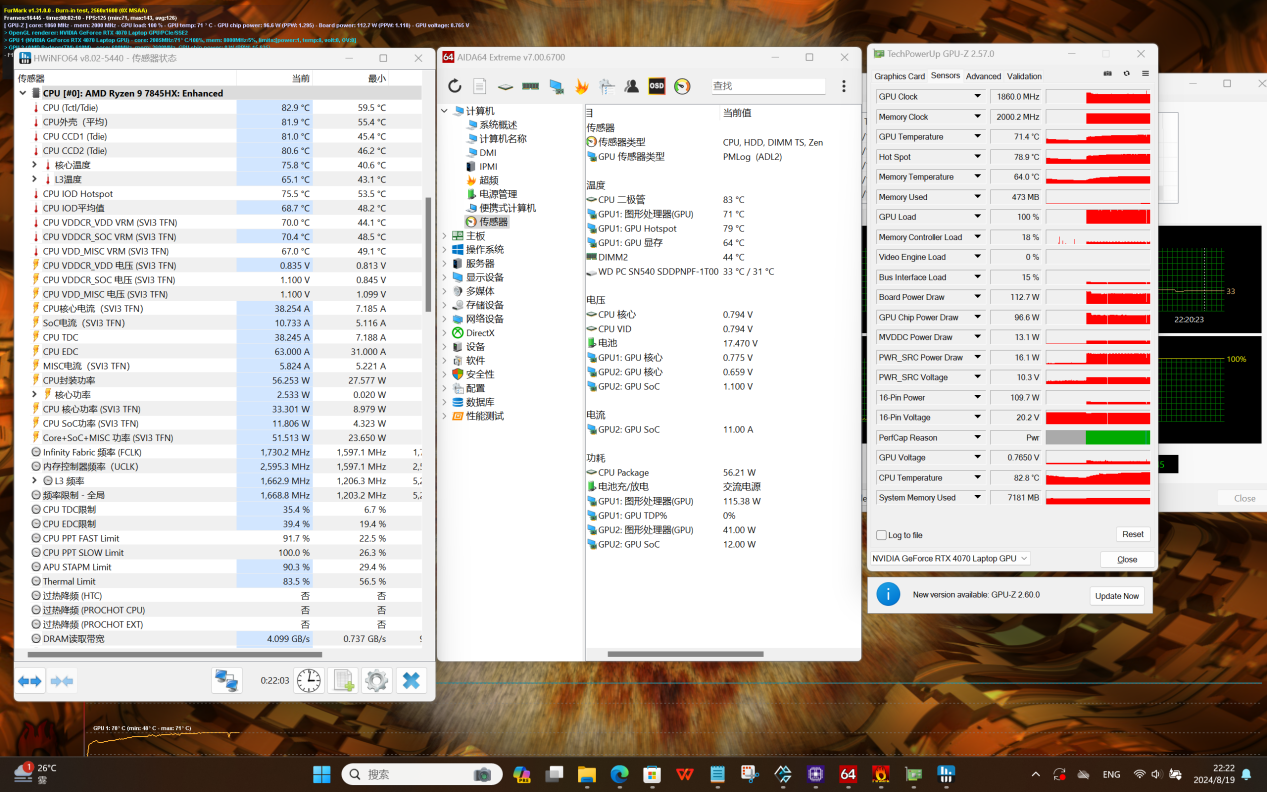Click the AIDA64 查找 search field
The height and width of the screenshot is (792, 1267).
click(768, 86)
